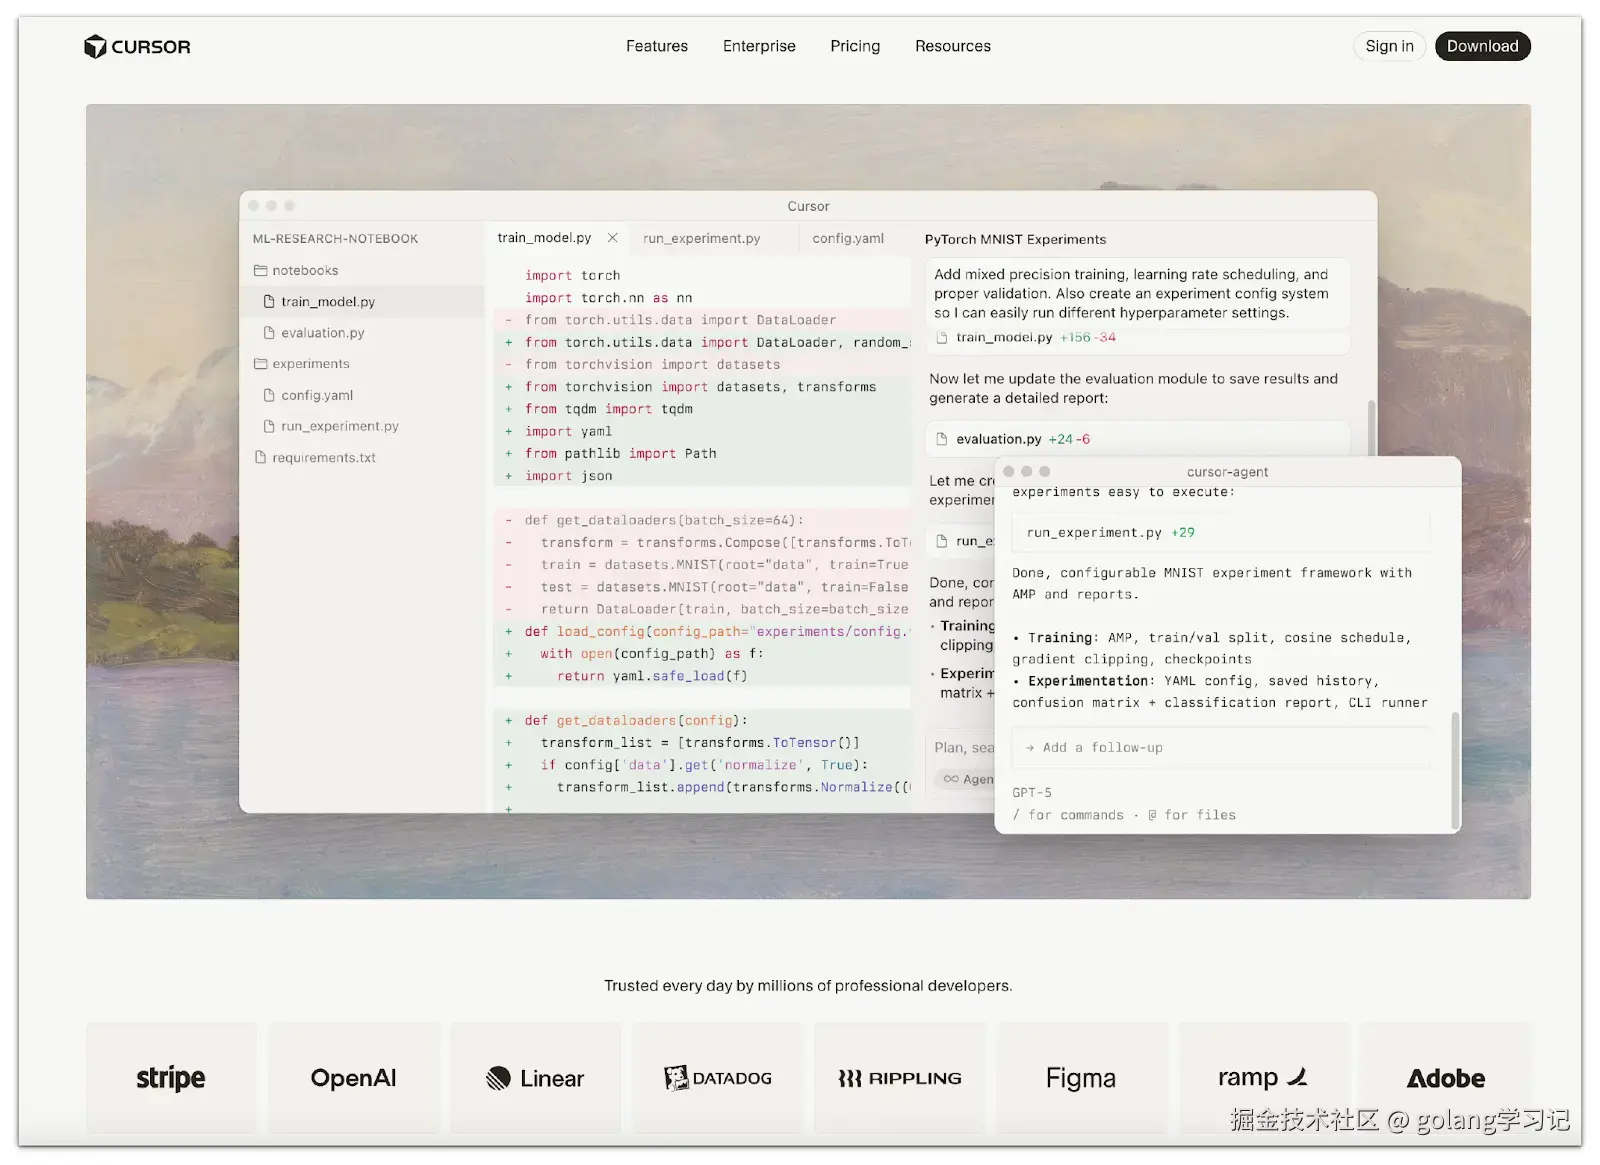Open the Enterprise page
The width and height of the screenshot is (1600, 1165).
click(759, 46)
